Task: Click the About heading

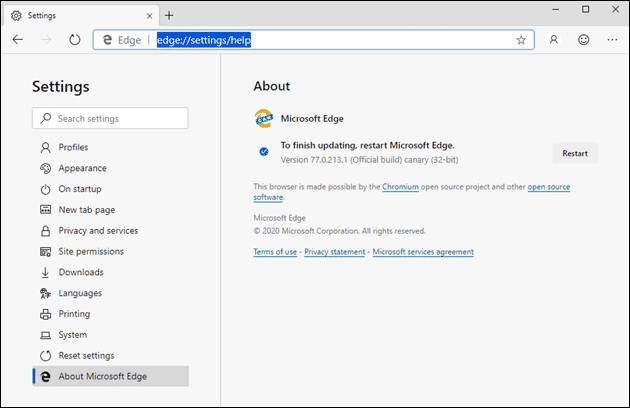Action: (x=272, y=86)
